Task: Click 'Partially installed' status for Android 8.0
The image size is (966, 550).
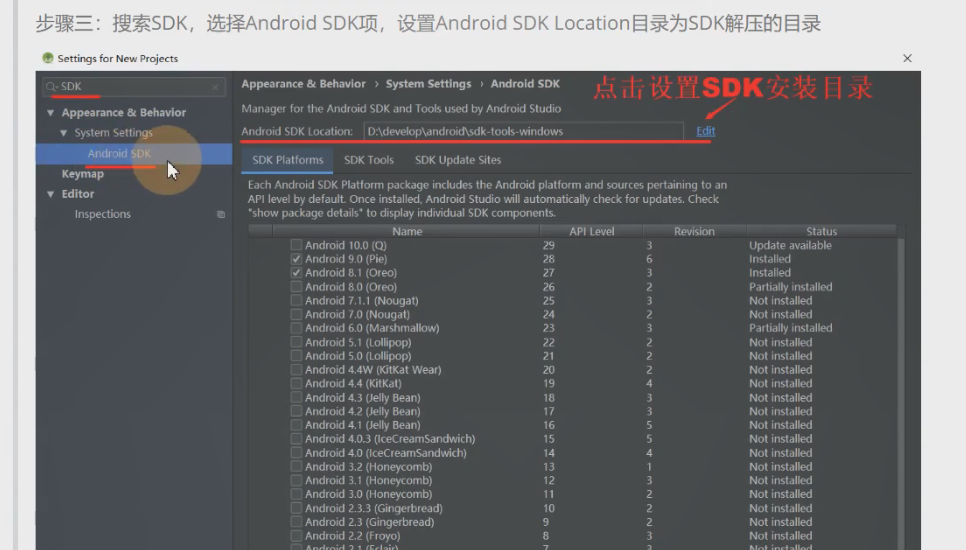Action: coord(790,287)
